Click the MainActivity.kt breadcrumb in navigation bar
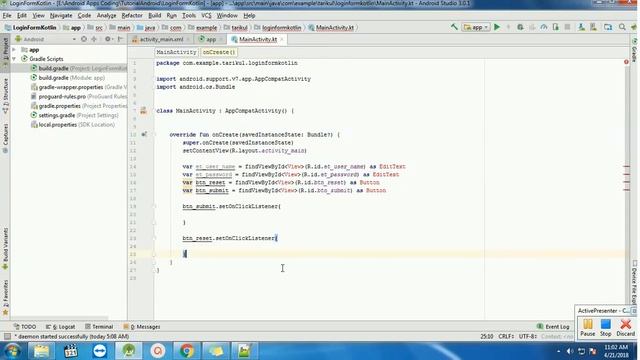 pos(331,27)
